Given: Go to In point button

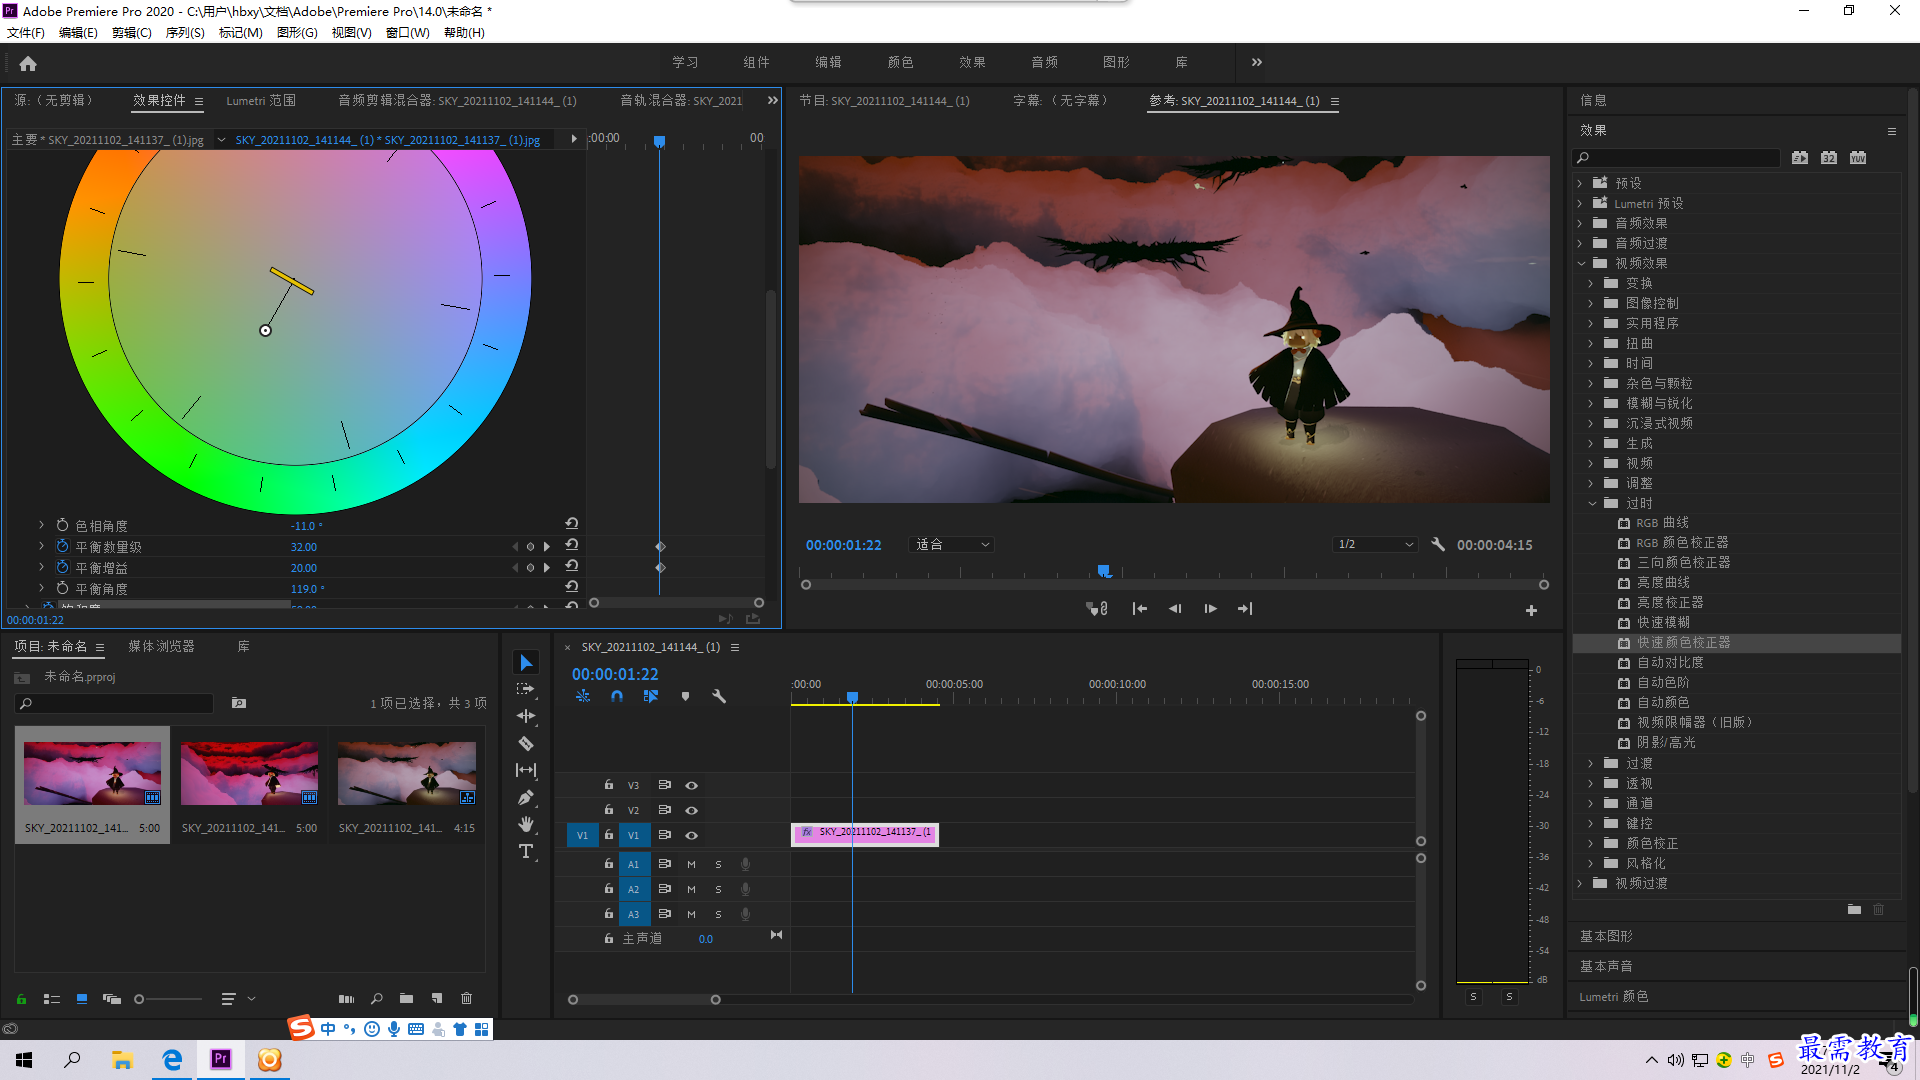Looking at the screenshot, I should click(x=1139, y=609).
